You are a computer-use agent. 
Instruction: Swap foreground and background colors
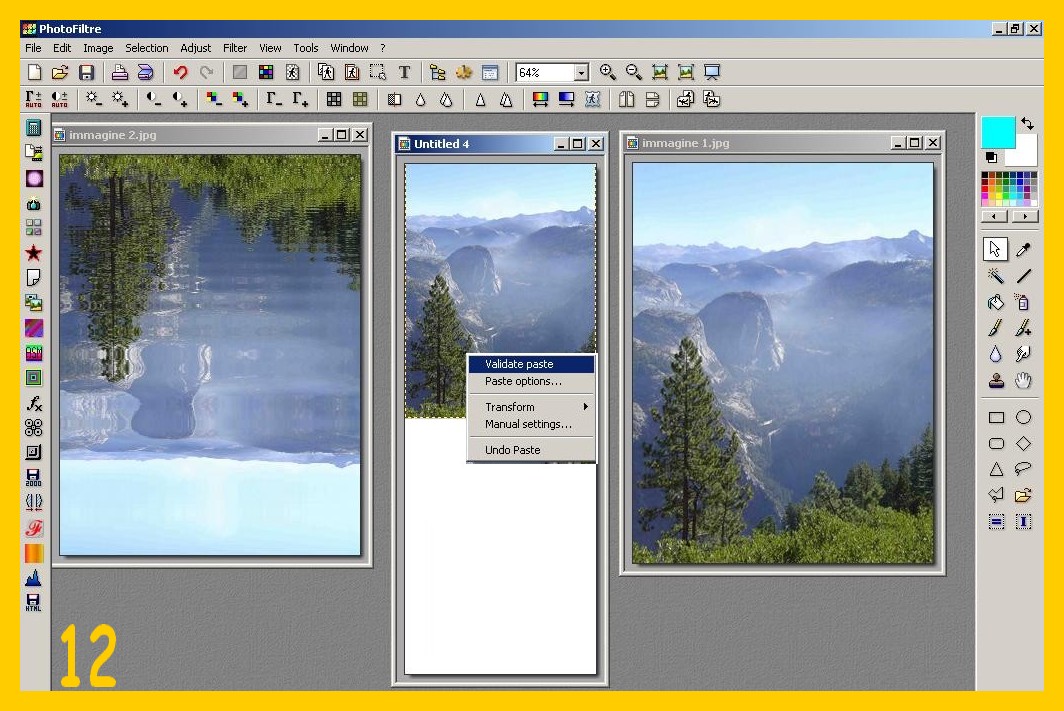[1027, 124]
